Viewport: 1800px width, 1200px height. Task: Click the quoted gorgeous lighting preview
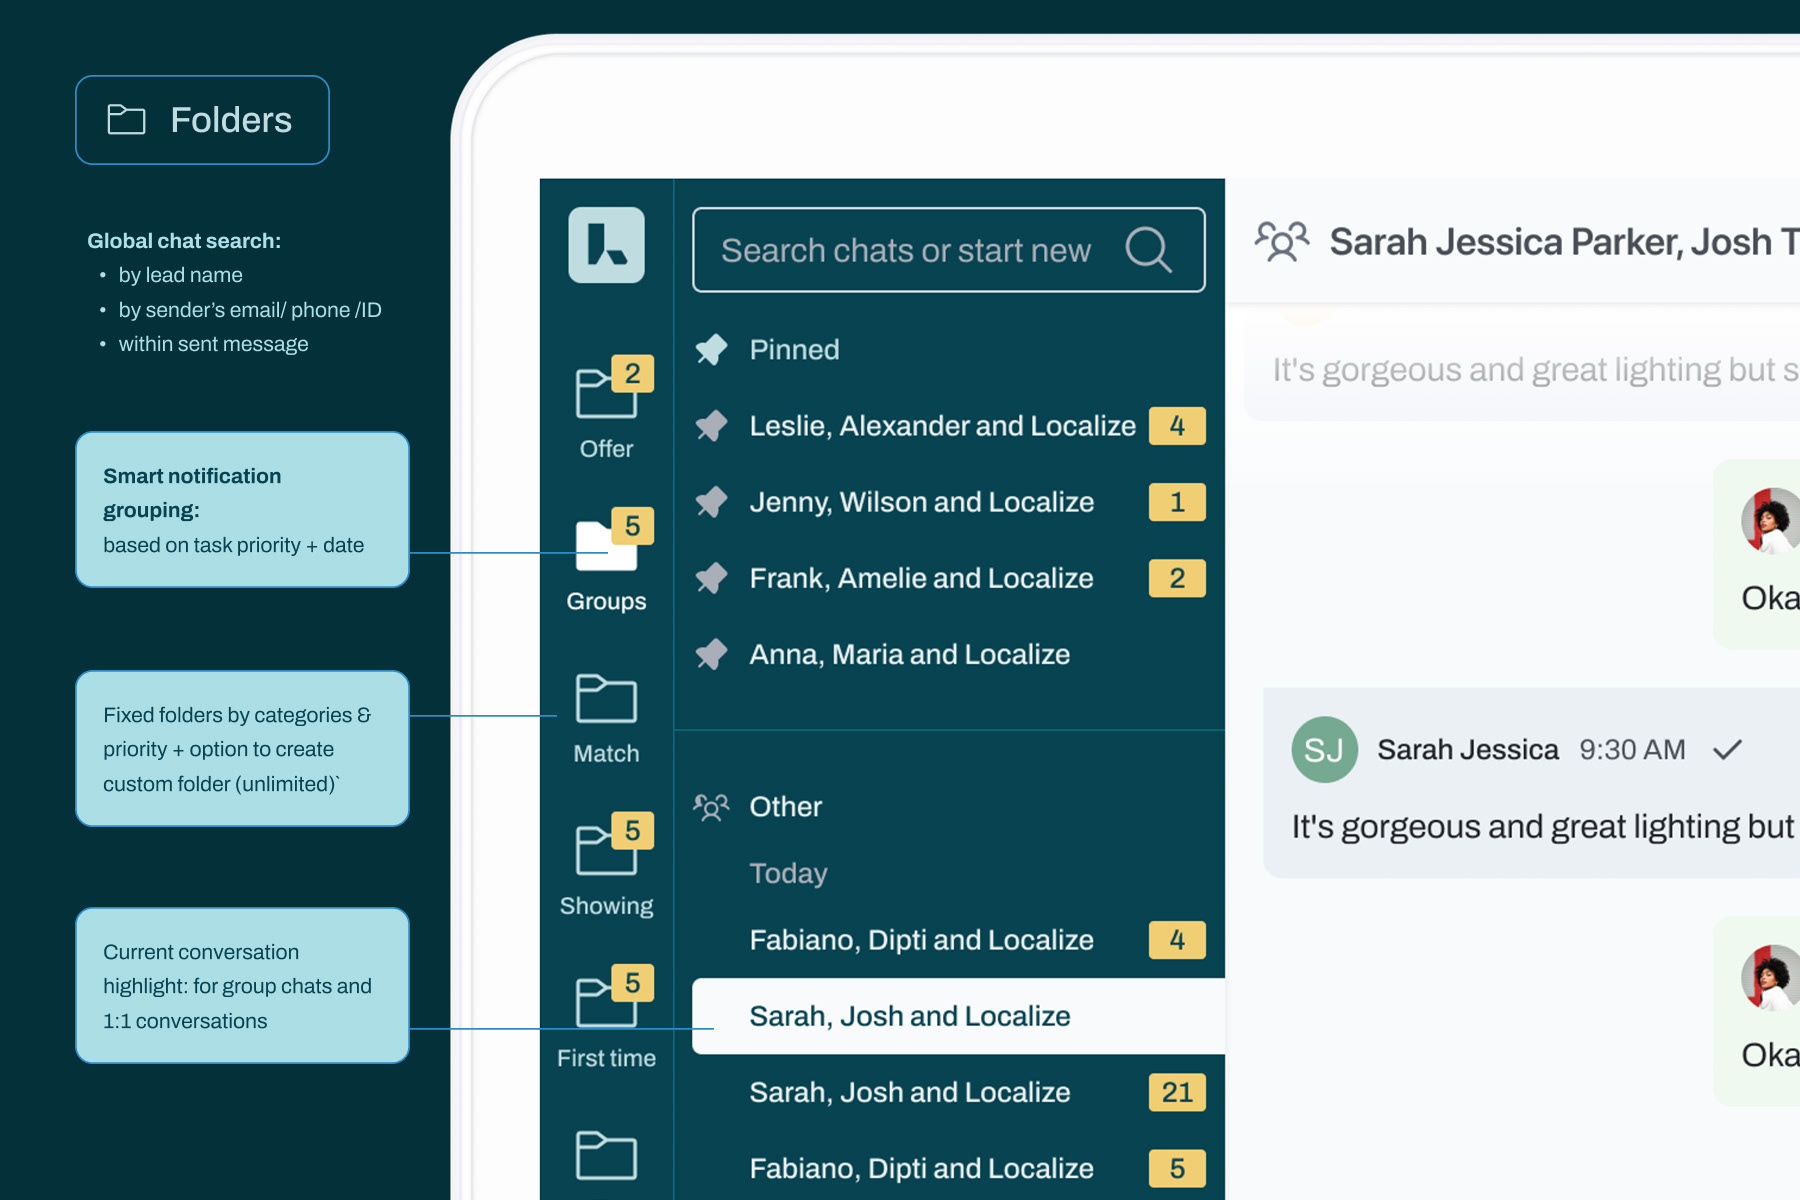pos(1535,369)
